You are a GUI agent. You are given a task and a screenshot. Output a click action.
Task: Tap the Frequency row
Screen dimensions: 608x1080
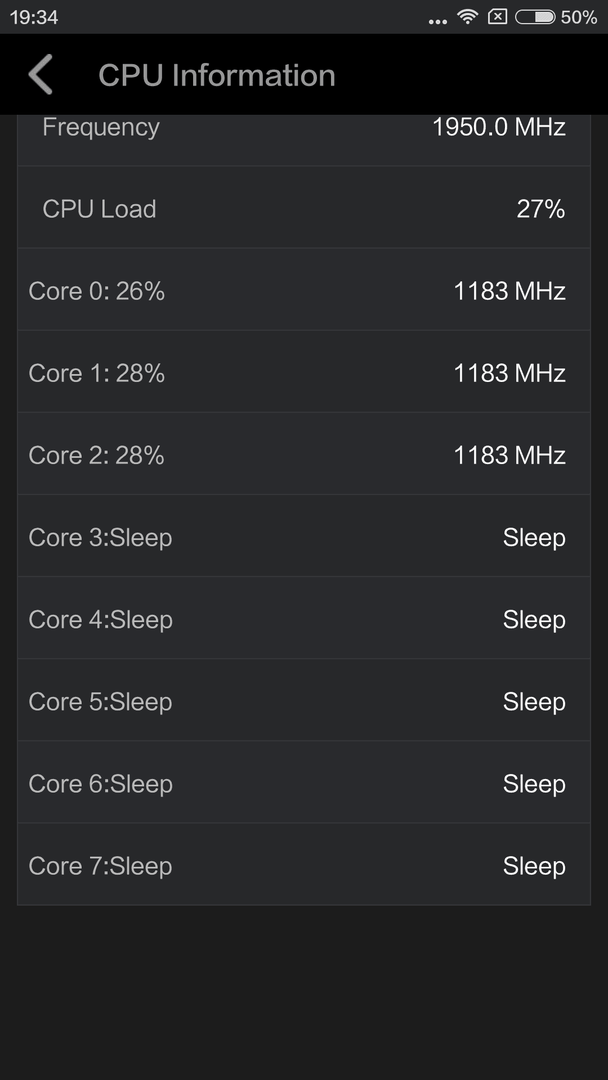(x=304, y=140)
